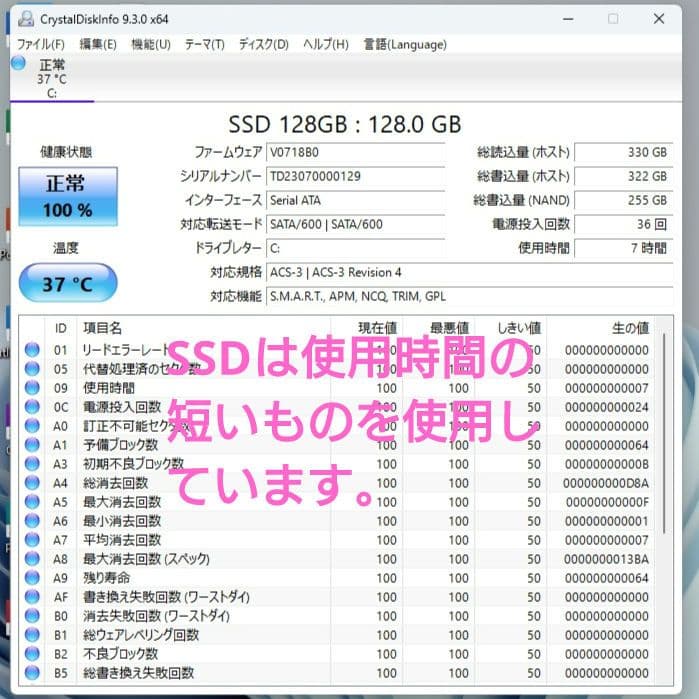
Task: Click the status icon of row 01 リードエラーレート
Action: coord(32,350)
